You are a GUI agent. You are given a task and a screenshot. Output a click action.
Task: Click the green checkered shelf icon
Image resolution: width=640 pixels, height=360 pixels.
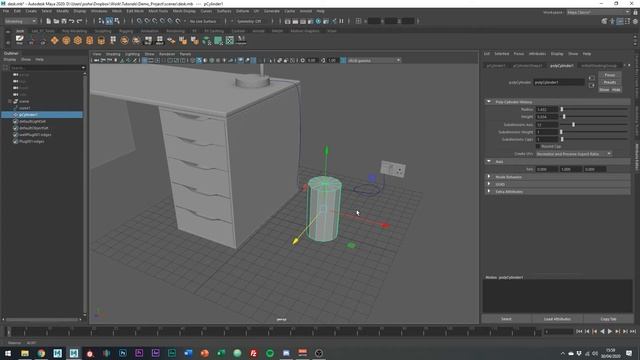point(230,40)
